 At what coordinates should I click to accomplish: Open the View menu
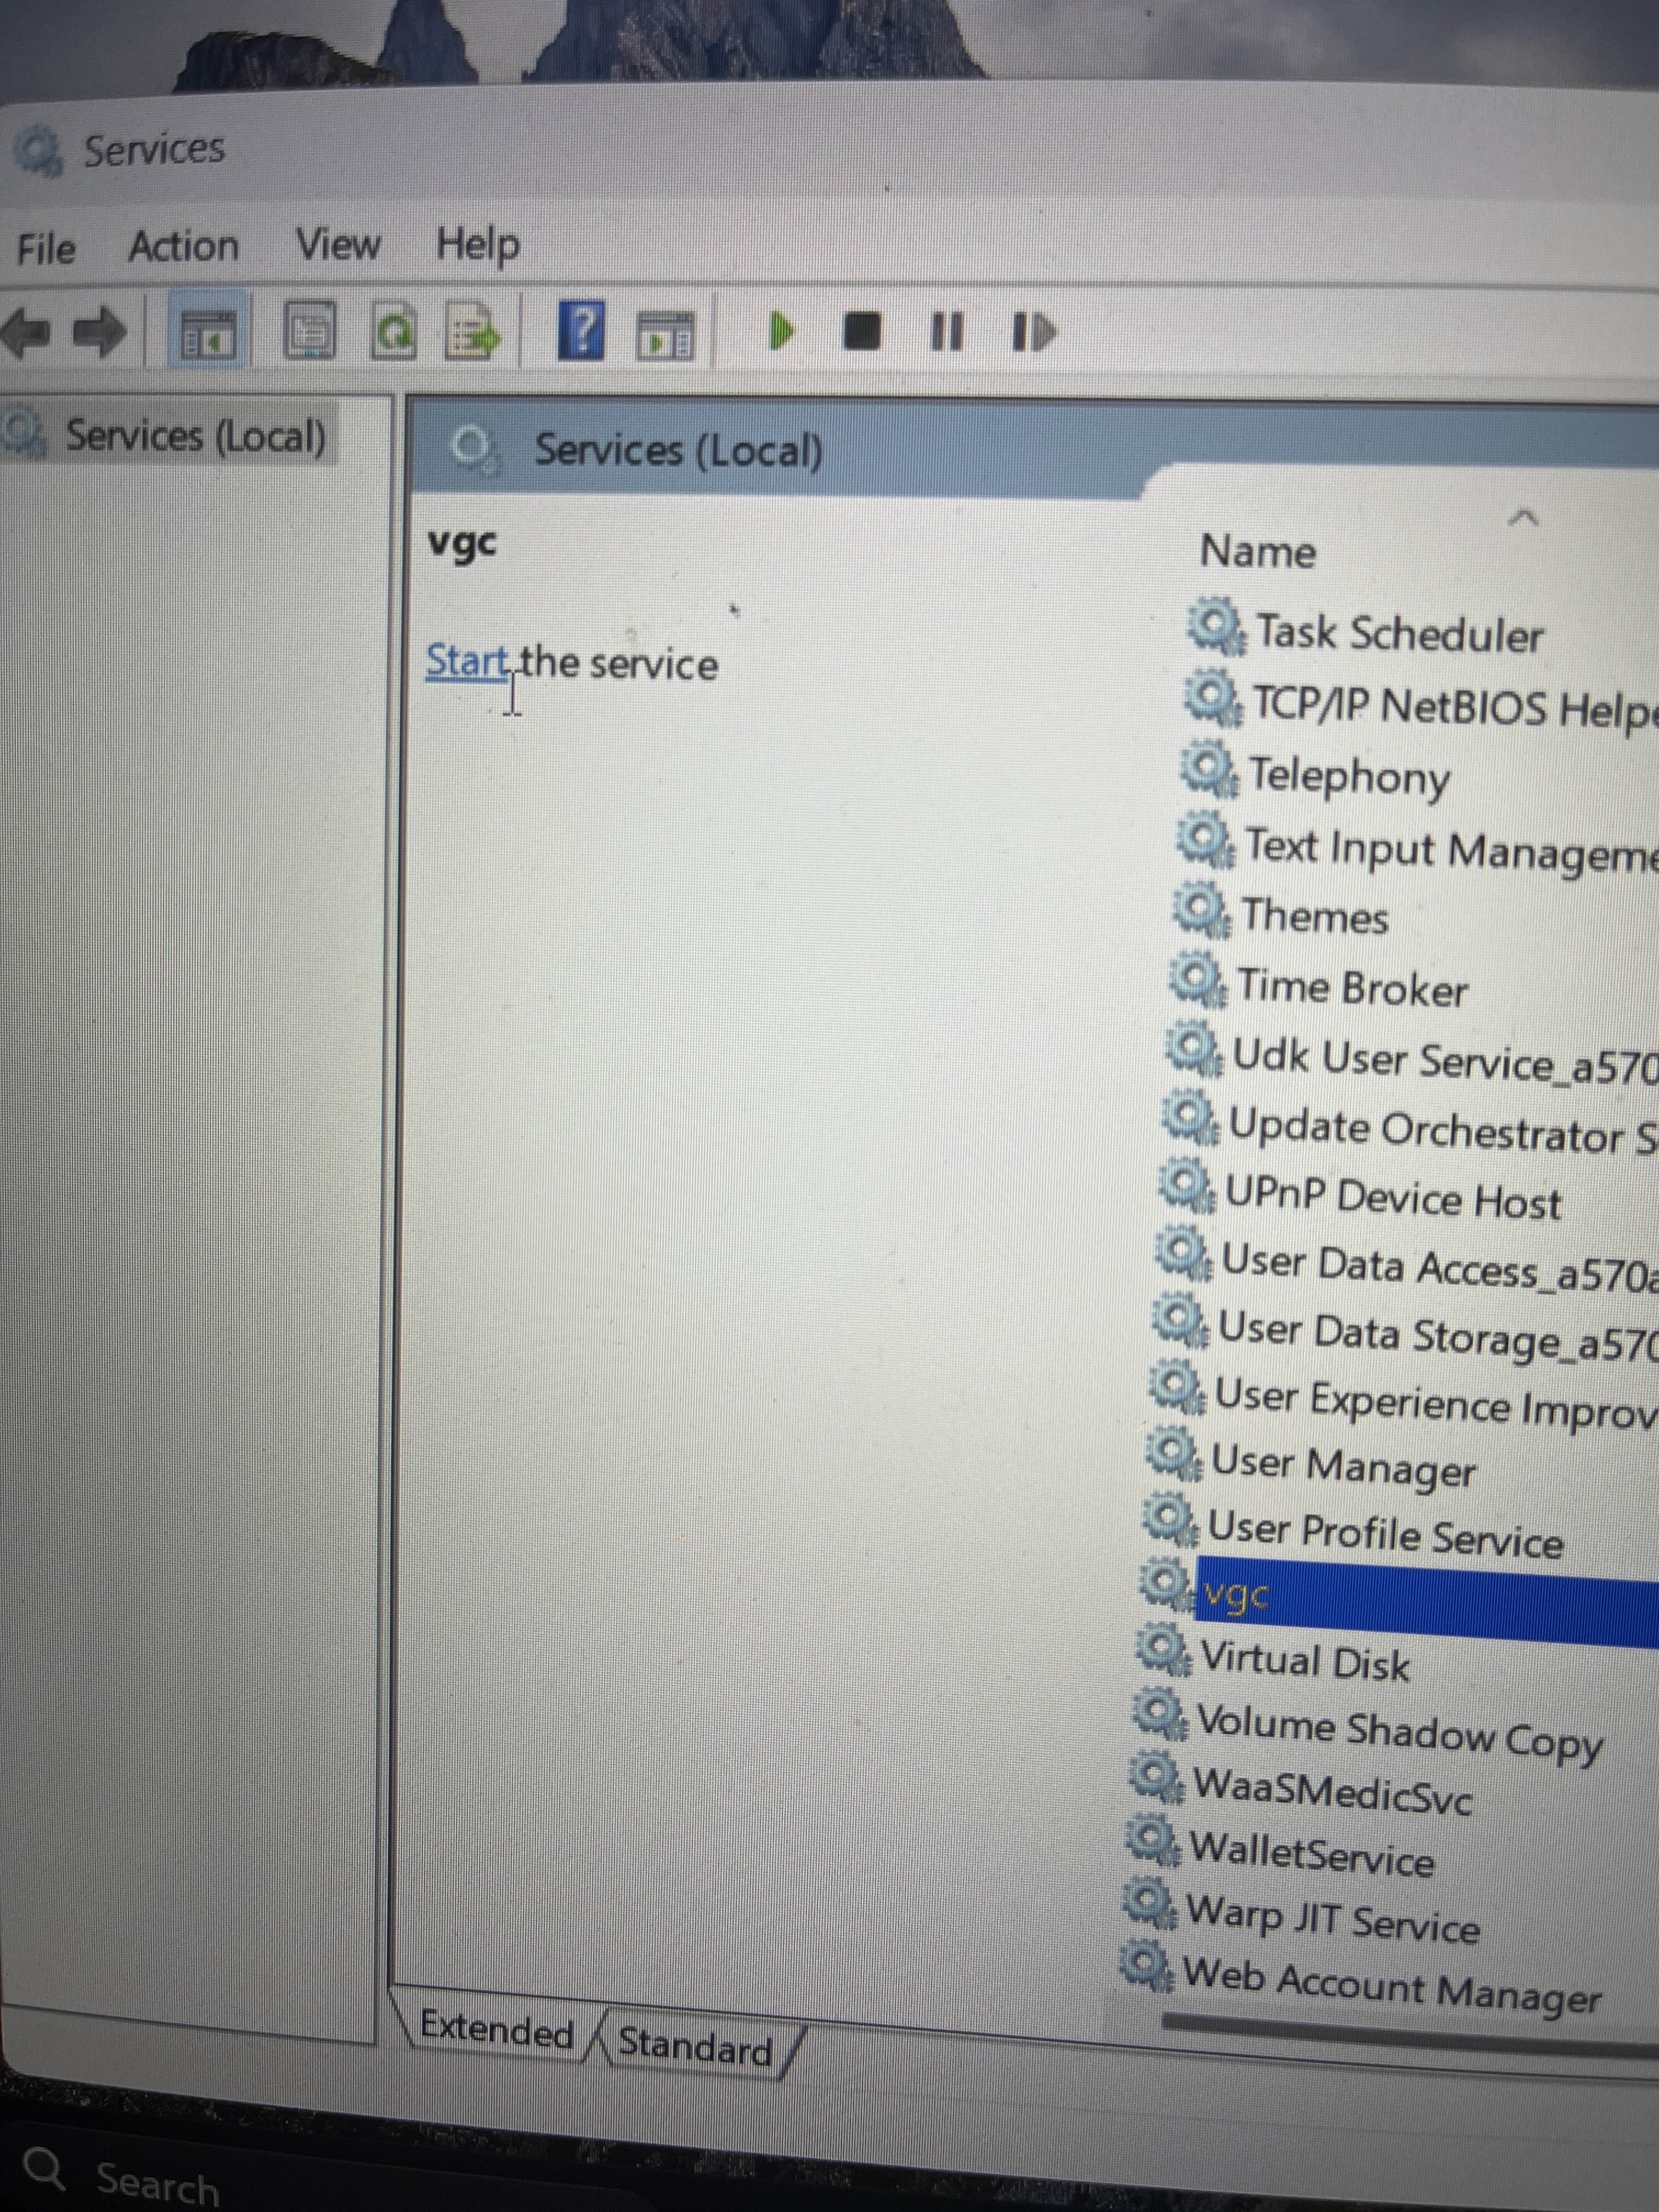(x=338, y=244)
